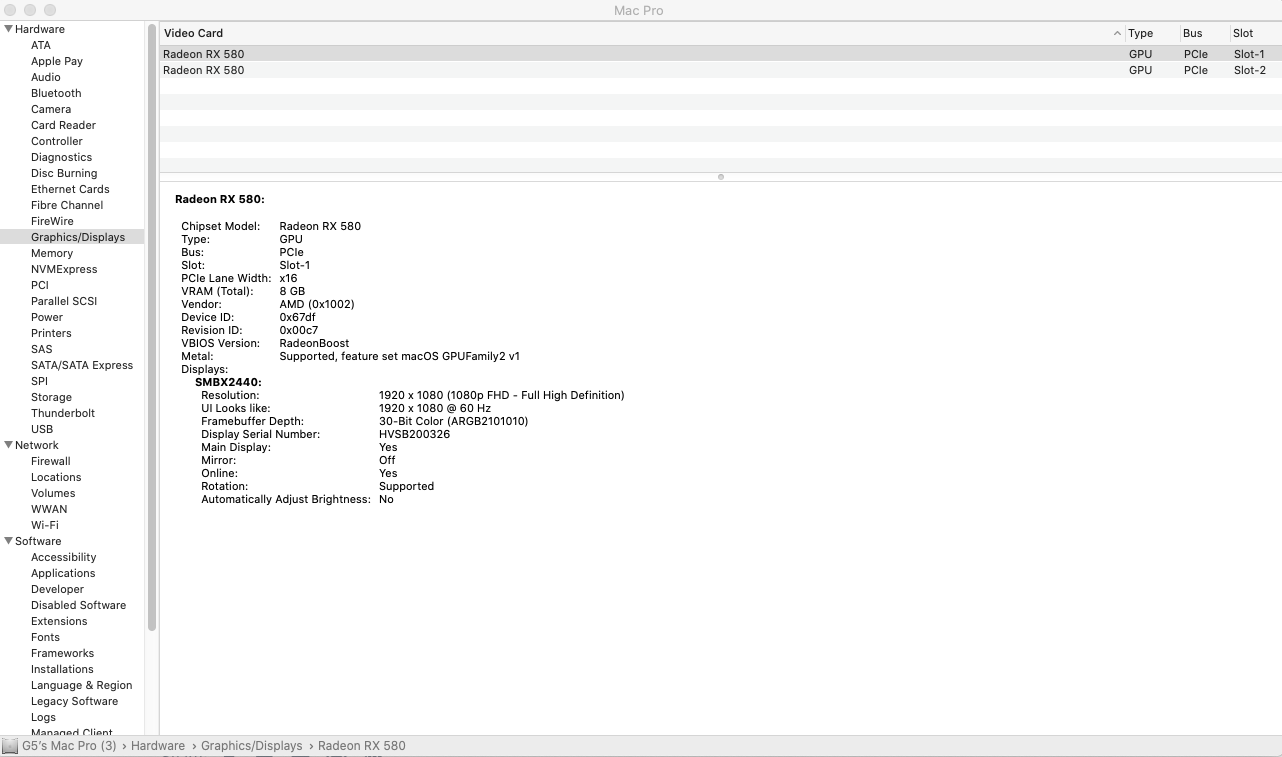The height and width of the screenshot is (757, 1282).
Task: Select Apple Pay in the sidebar
Action: [x=57, y=61]
